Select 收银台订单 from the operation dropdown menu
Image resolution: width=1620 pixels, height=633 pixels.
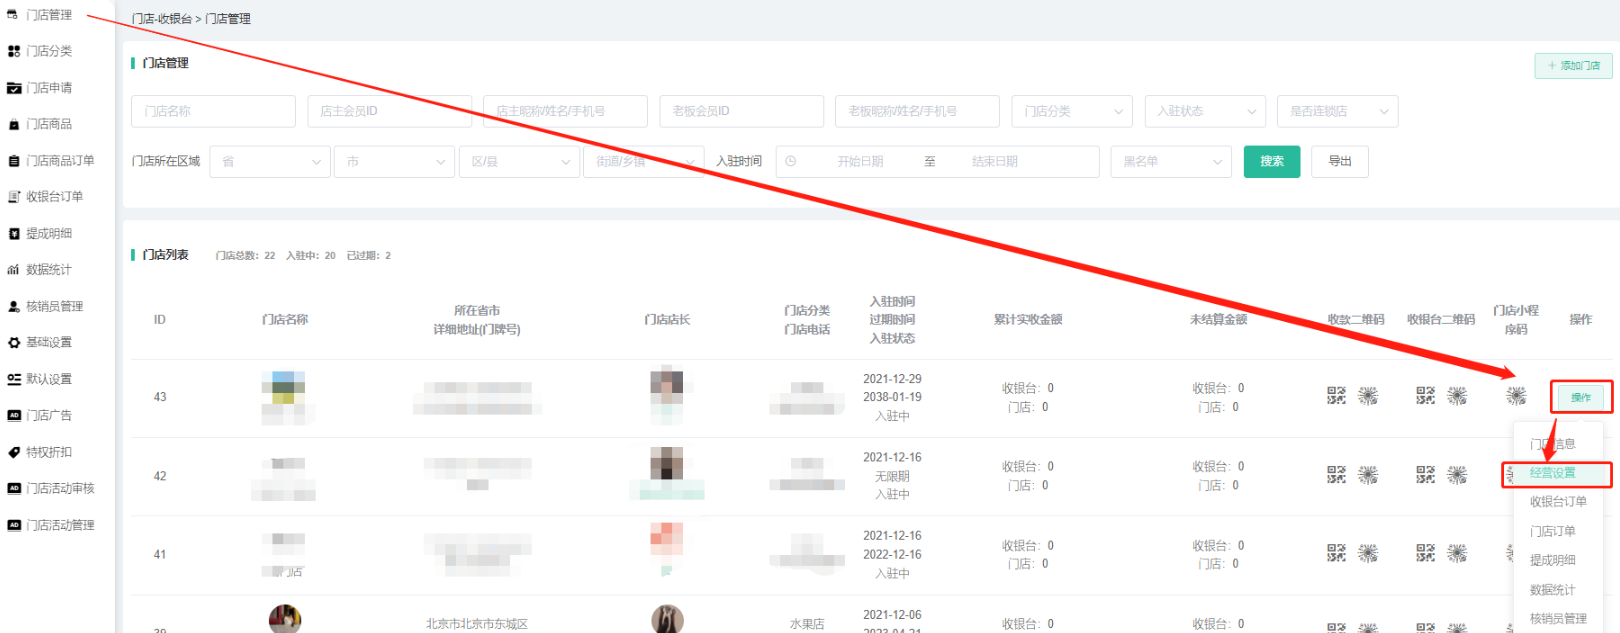(1557, 502)
